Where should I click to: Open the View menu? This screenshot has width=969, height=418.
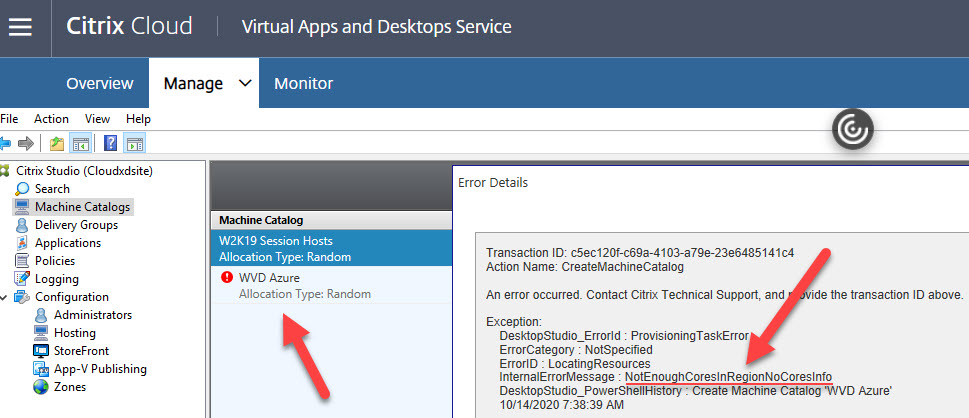(98, 119)
